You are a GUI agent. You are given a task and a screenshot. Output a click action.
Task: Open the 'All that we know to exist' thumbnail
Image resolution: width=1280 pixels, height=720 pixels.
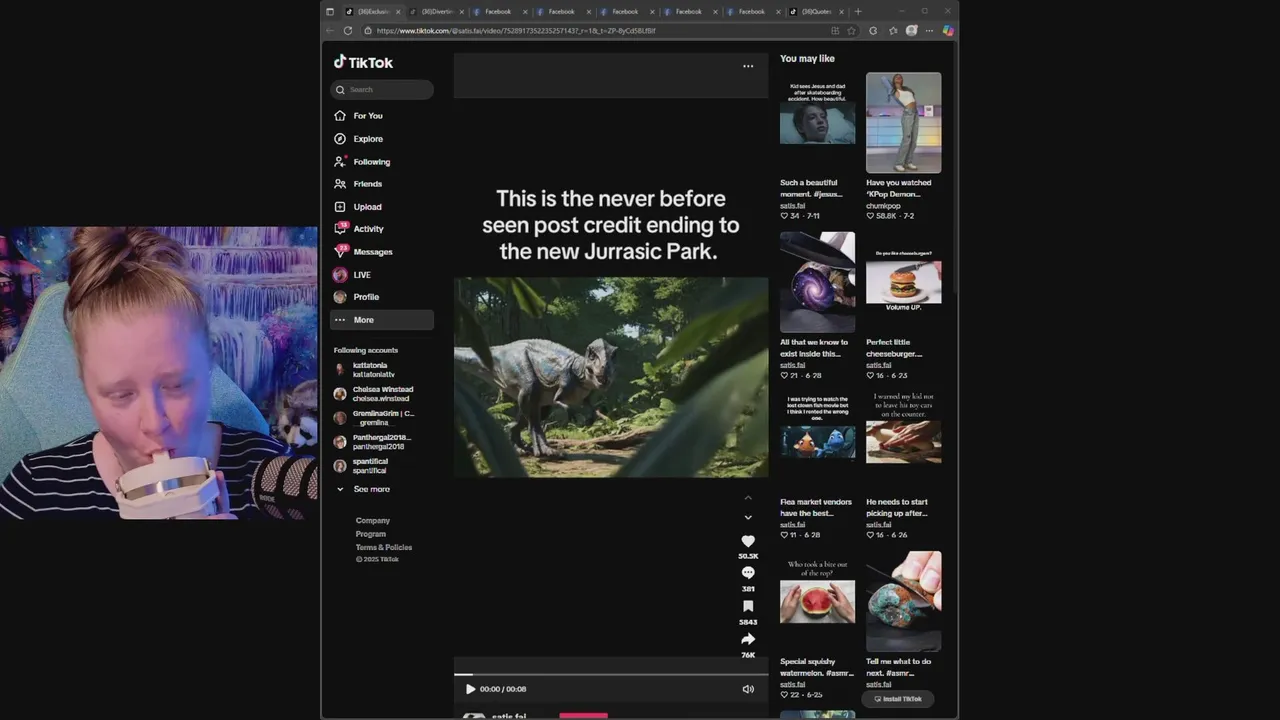coord(818,282)
